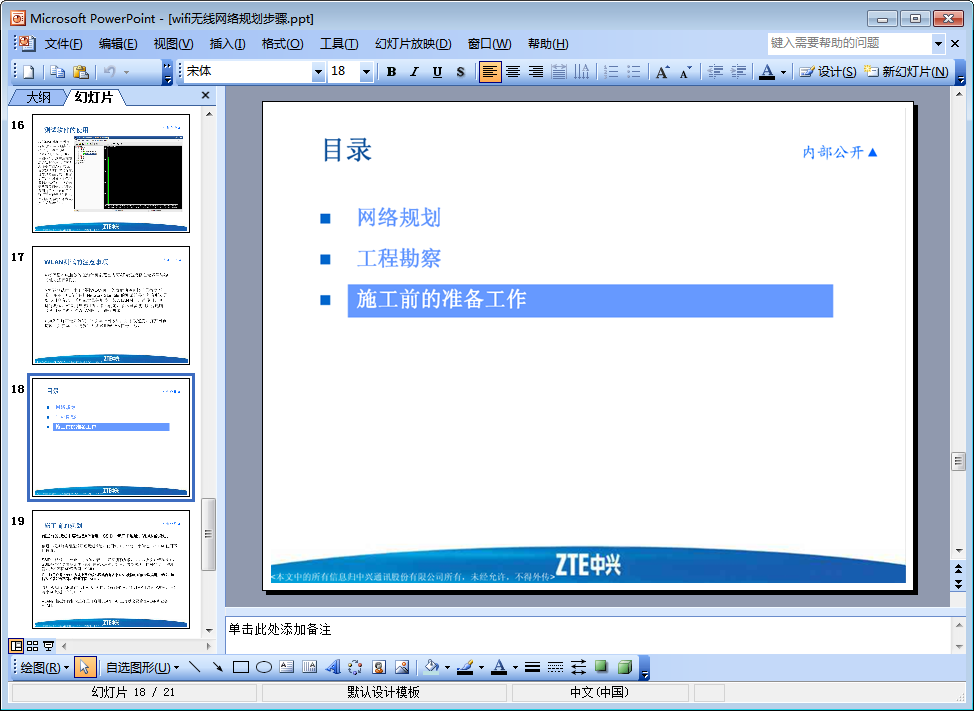Open the 编辑(E) menu
The height and width of the screenshot is (711, 974).
click(x=118, y=44)
